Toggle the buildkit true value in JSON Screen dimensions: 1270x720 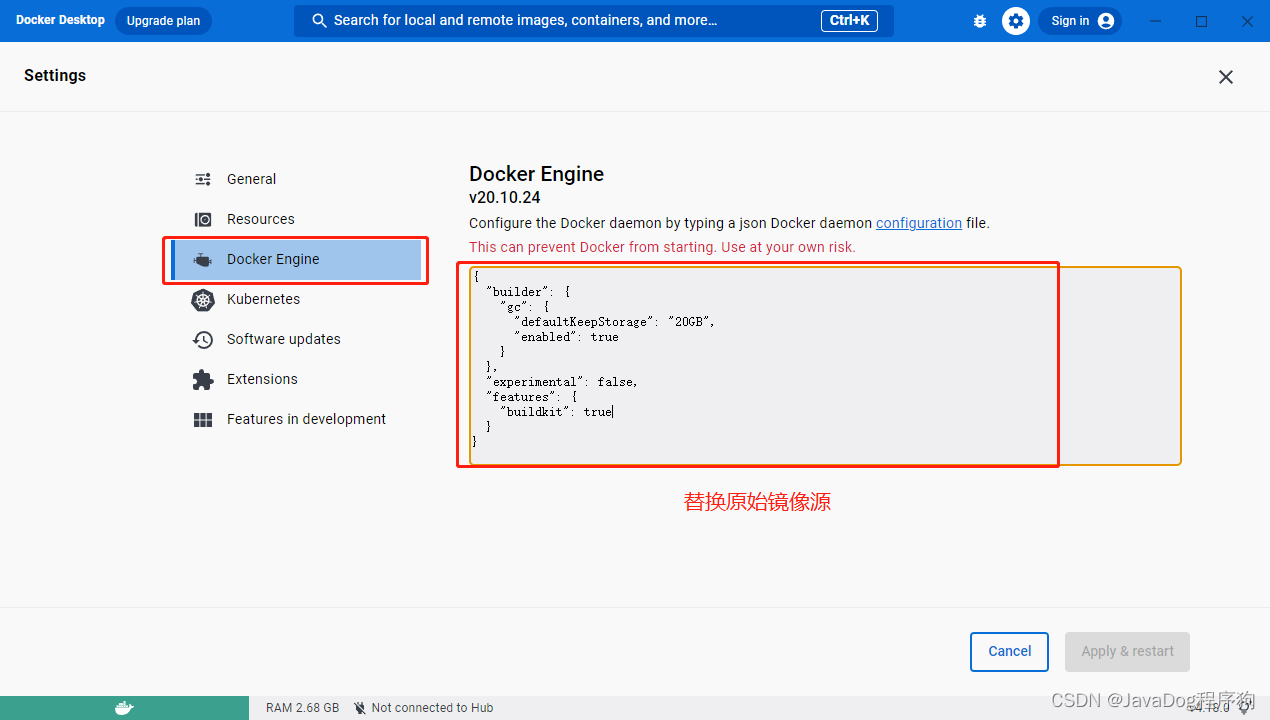pyautogui.click(x=596, y=411)
